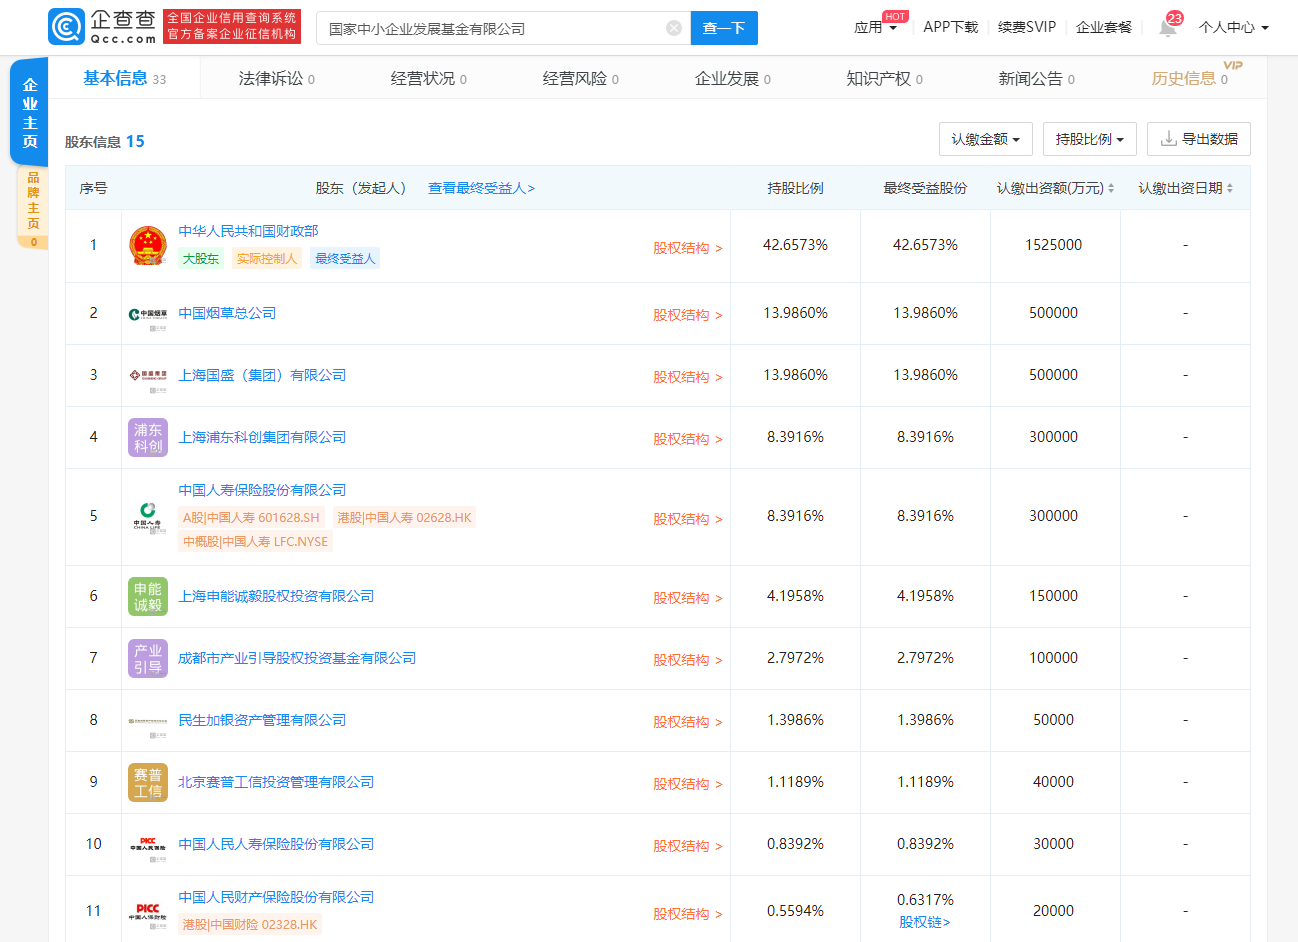Select the 品牌主页 side tab
This screenshot has height=942, width=1298.
(32, 208)
